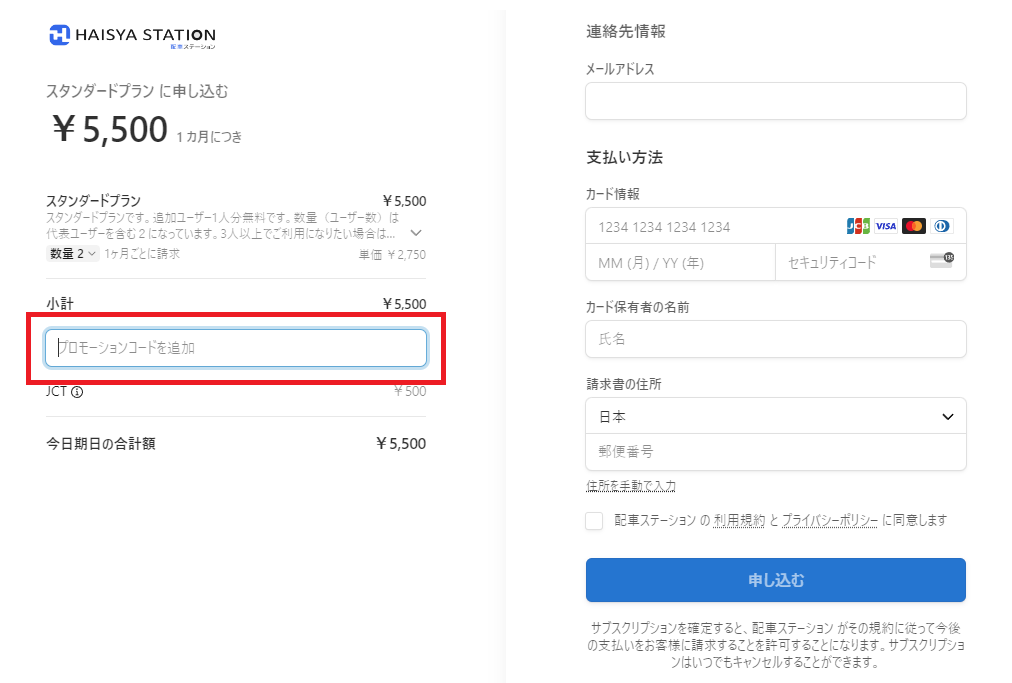Open the 利用規約 terms link
This screenshot has width=1012, height=683.
pyautogui.click(x=738, y=520)
